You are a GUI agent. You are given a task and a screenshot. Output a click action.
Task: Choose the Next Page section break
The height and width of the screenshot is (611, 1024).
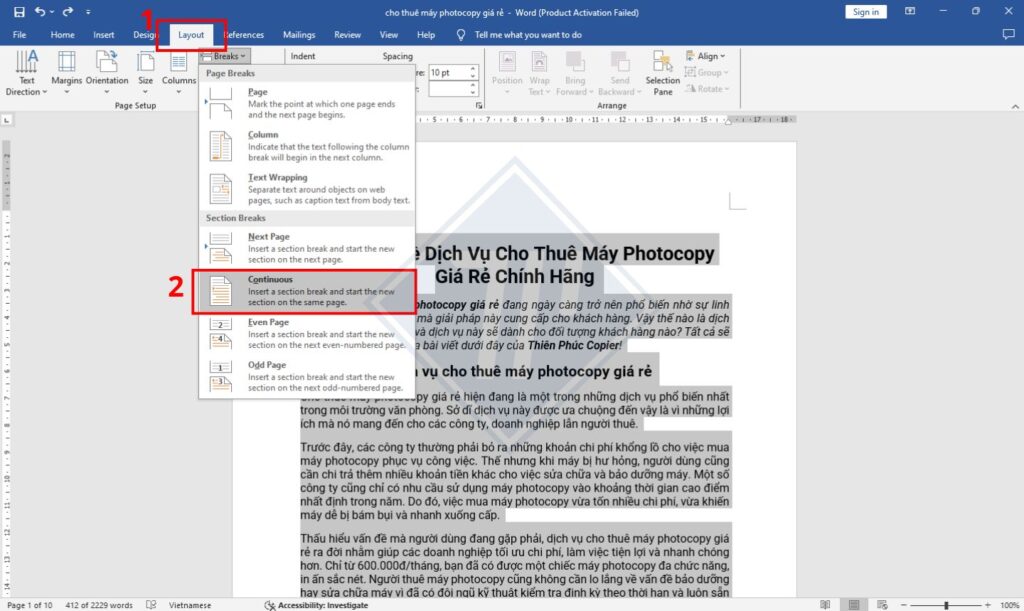tap(280, 242)
